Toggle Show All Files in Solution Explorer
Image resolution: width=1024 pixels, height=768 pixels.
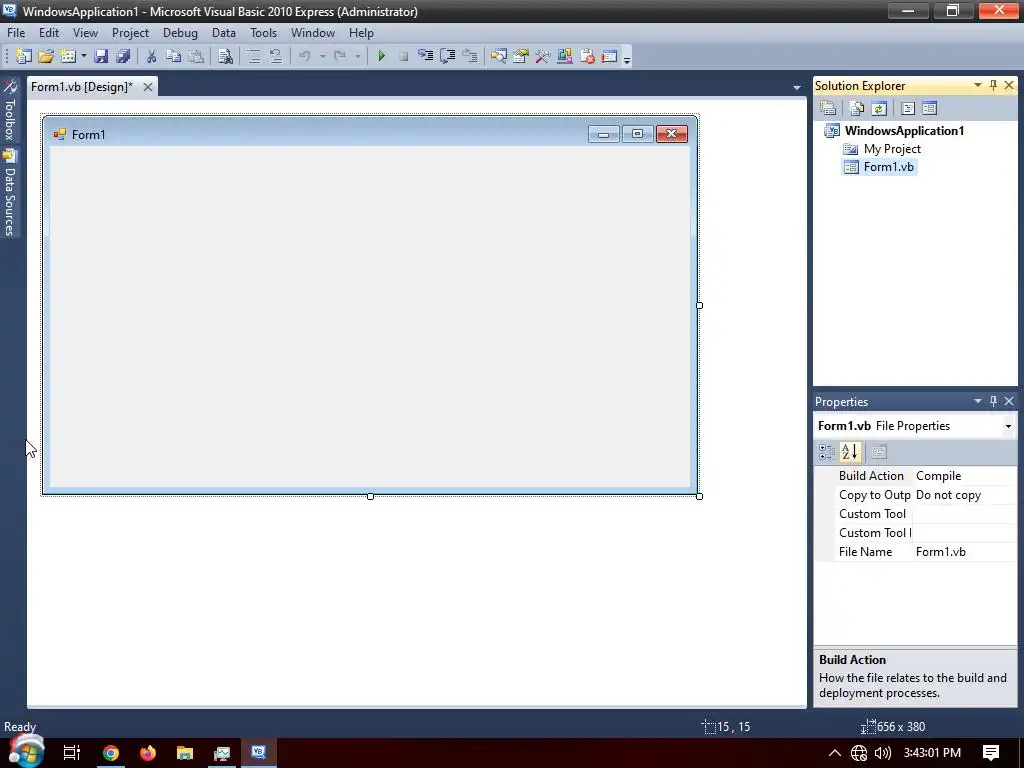[x=857, y=108]
